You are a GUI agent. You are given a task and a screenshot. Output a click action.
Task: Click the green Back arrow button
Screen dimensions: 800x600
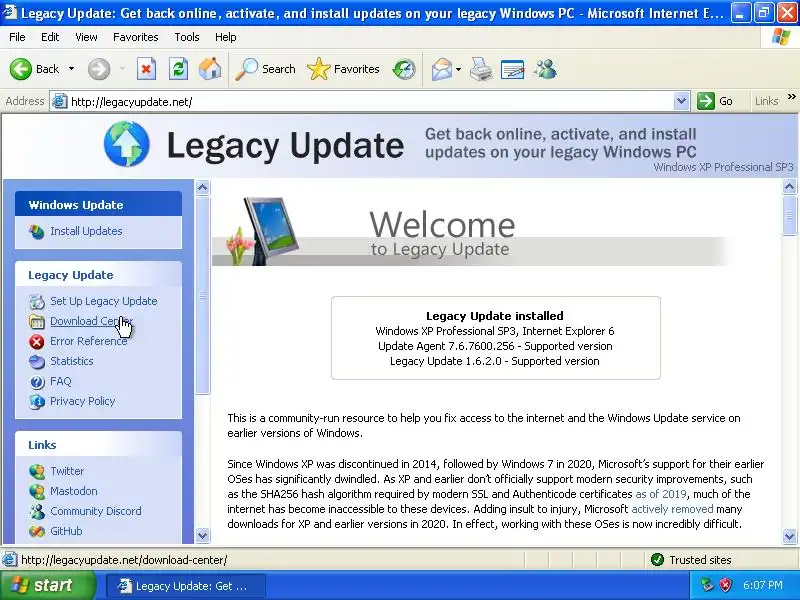pyautogui.click(x=21, y=69)
